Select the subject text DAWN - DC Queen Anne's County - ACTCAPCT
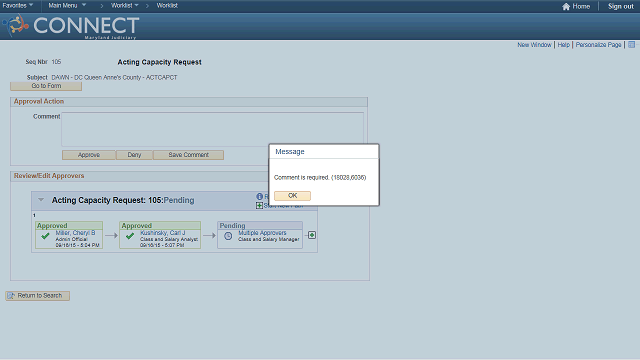The image size is (640, 360). pos(114,78)
